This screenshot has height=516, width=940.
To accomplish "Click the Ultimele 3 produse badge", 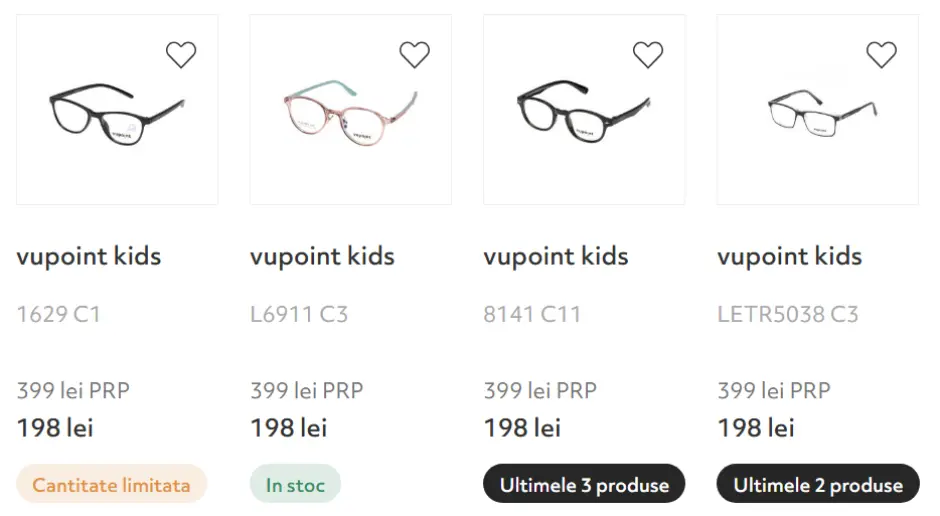I will (x=584, y=485).
